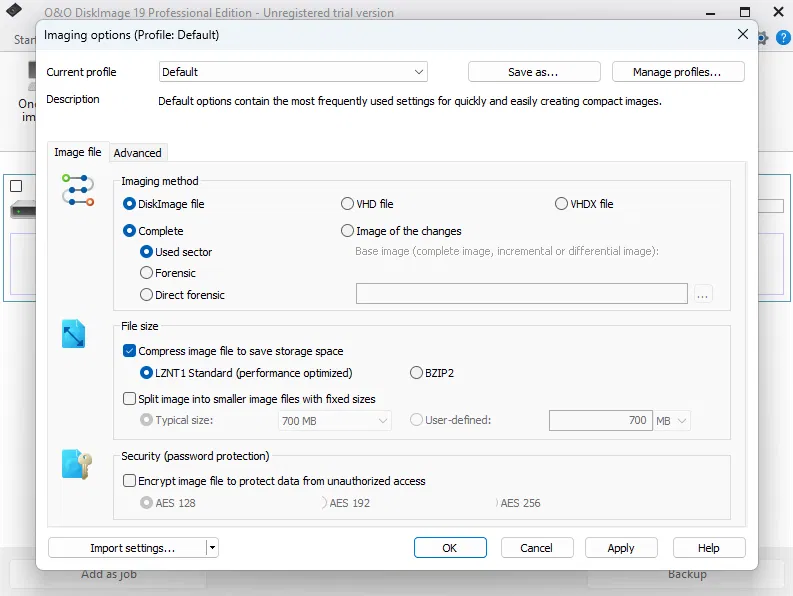Enable Encrypt image file checkbox
Screen dimensions: 793x596
130,481
